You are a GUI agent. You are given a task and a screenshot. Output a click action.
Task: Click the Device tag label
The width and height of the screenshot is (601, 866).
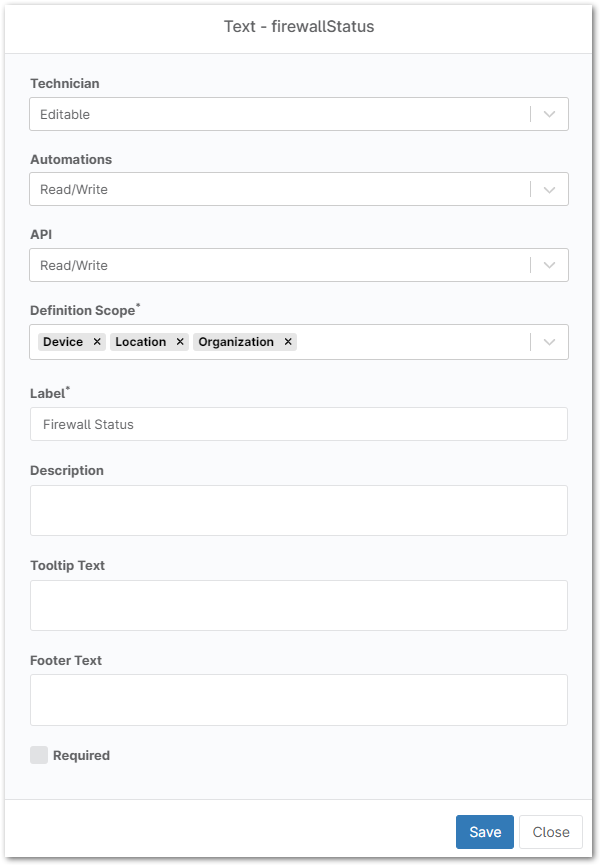(x=63, y=342)
